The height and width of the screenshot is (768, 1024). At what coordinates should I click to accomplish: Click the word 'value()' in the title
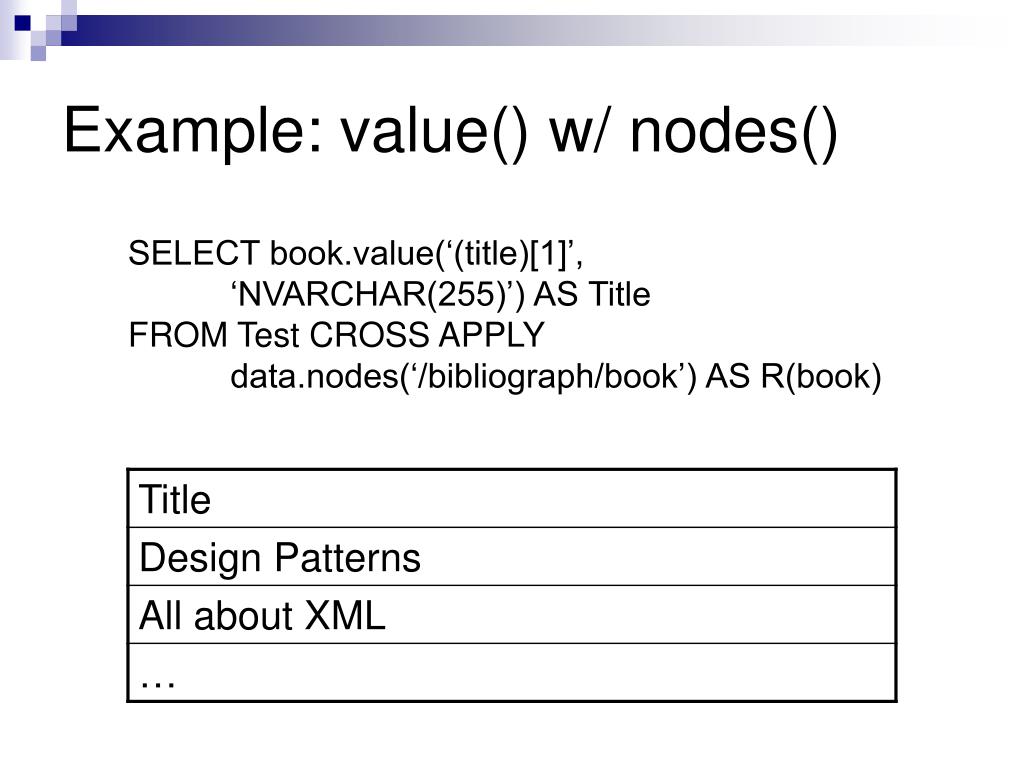434,133
